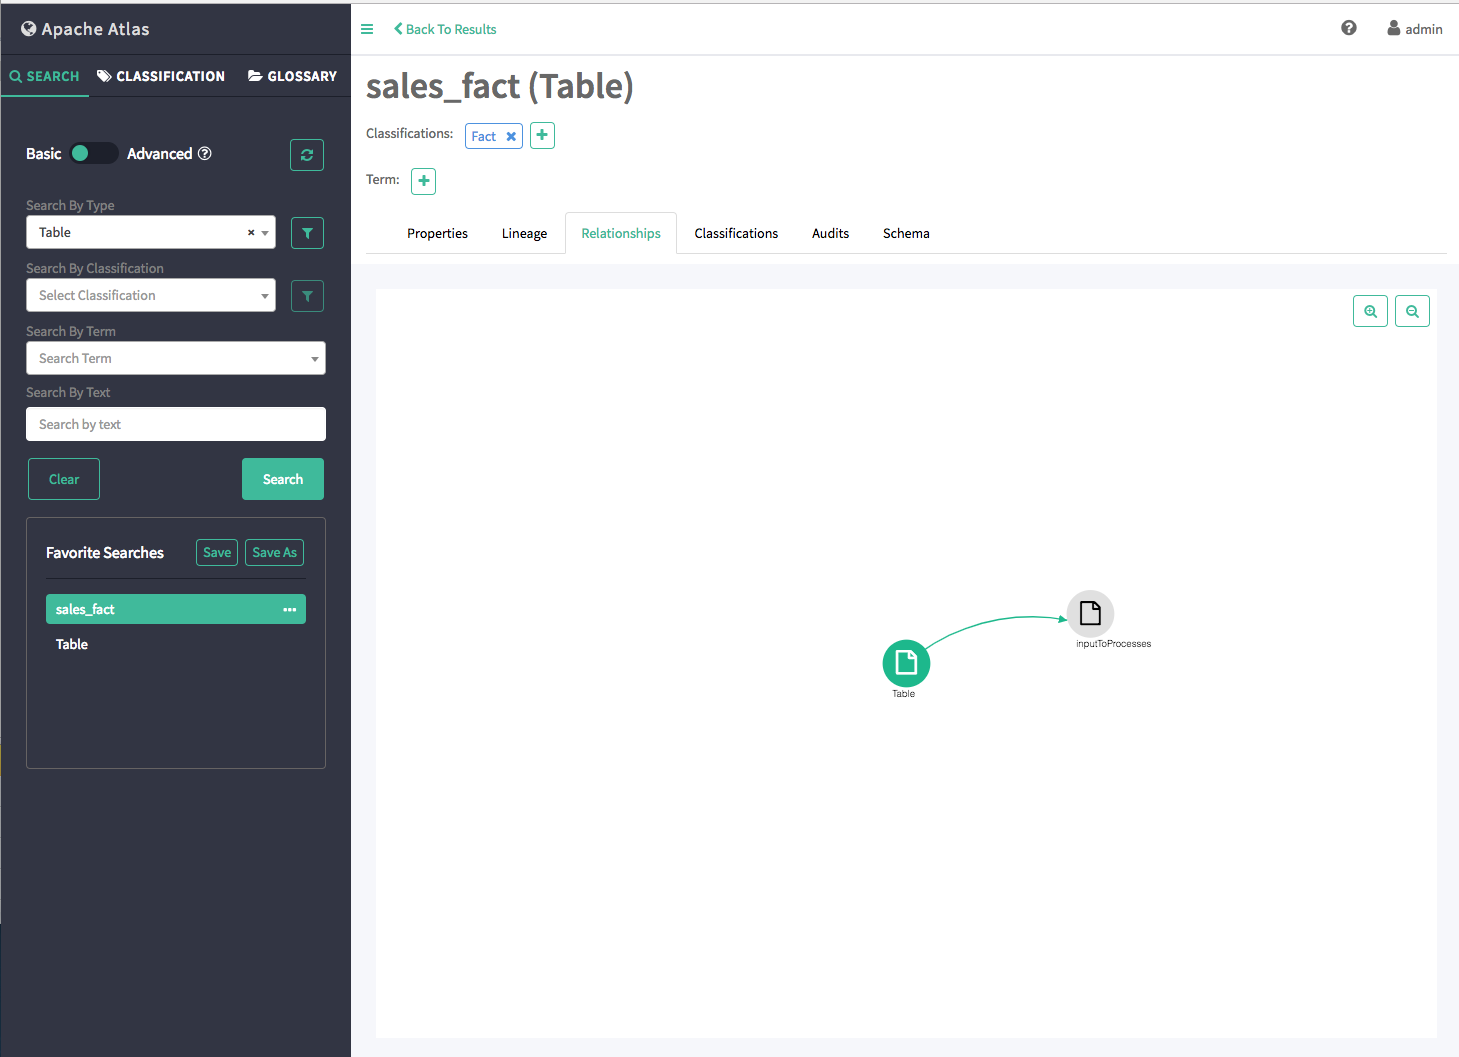Add a classification with the plus icon
Screen dimensions: 1459x1057
[x=542, y=135]
